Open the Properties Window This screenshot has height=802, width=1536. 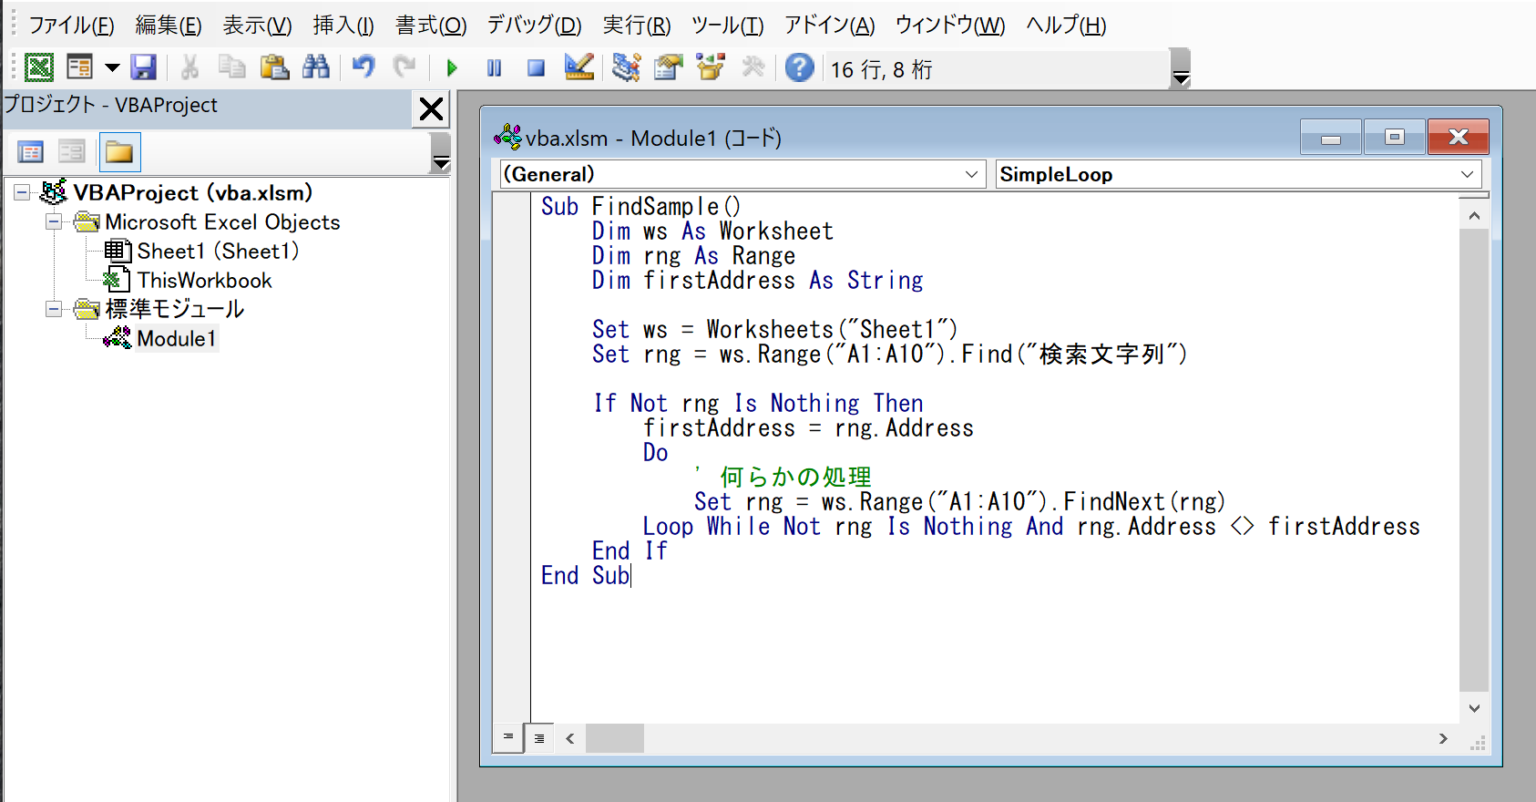pyautogui.click(x=668, y=67)
